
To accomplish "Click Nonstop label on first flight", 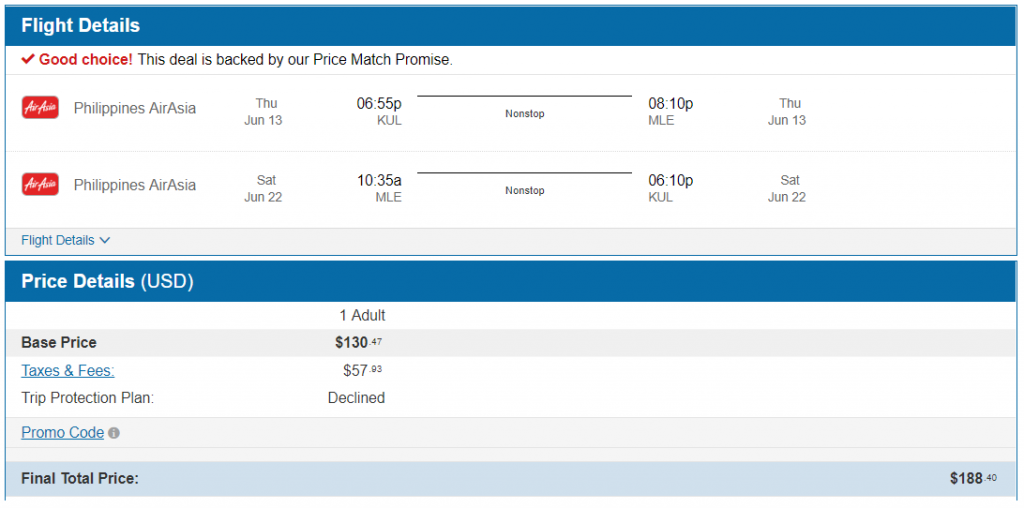I will click(524, 114).
